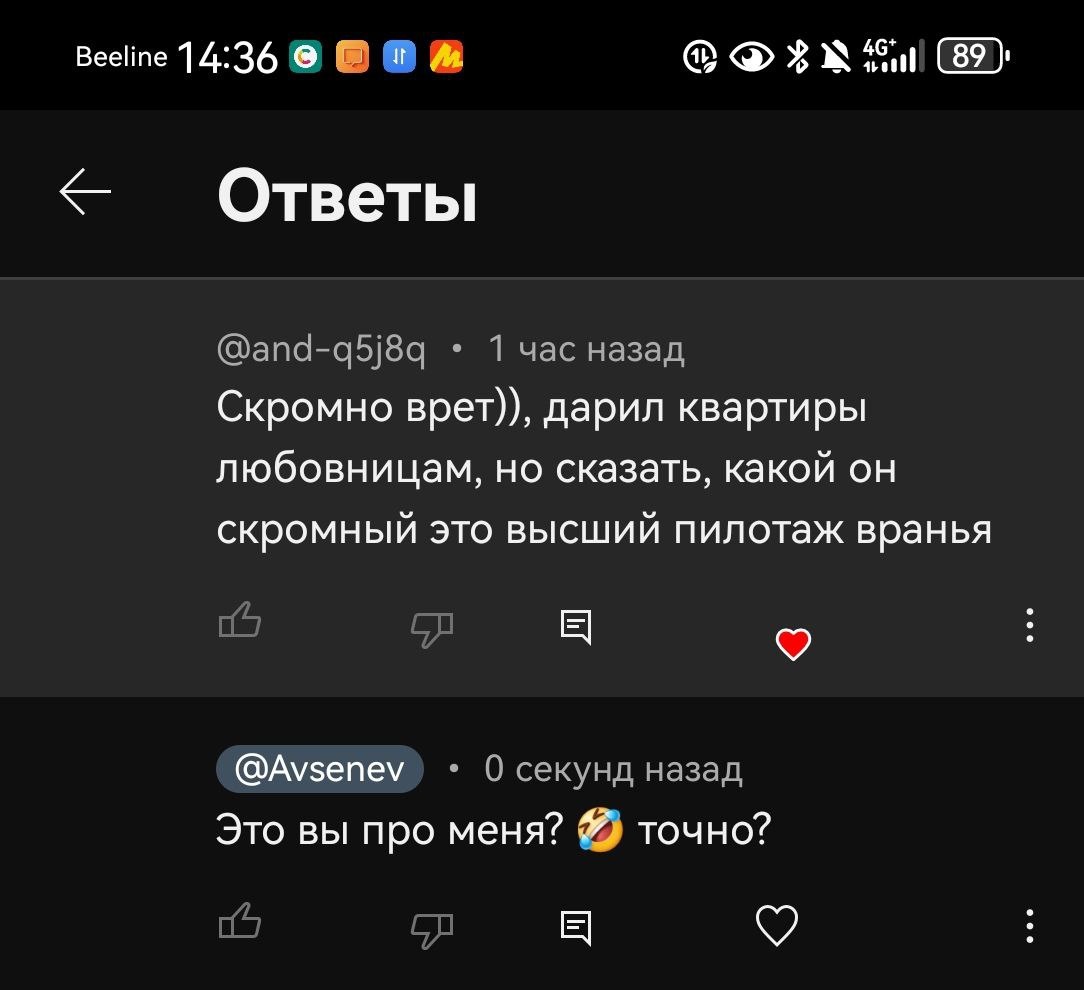The height and width of the screenshot is (990, 1084).
Task: Reply to the @Avsenev comment
Action: point(576,927)
